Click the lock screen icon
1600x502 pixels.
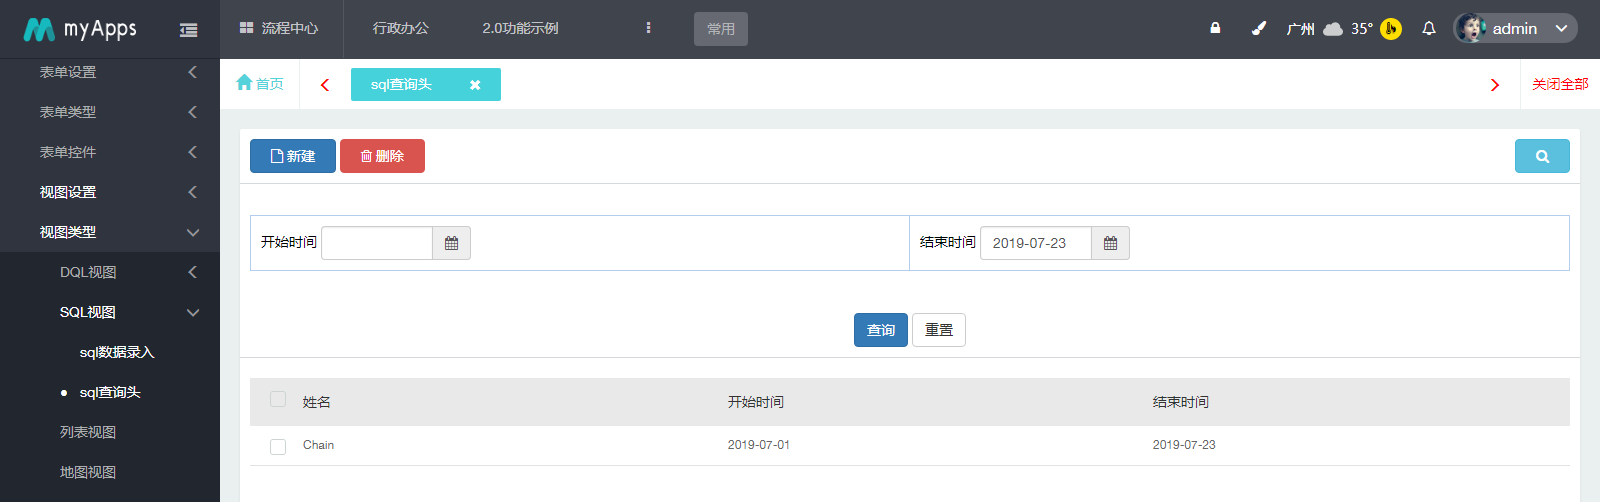[1215, 29]
